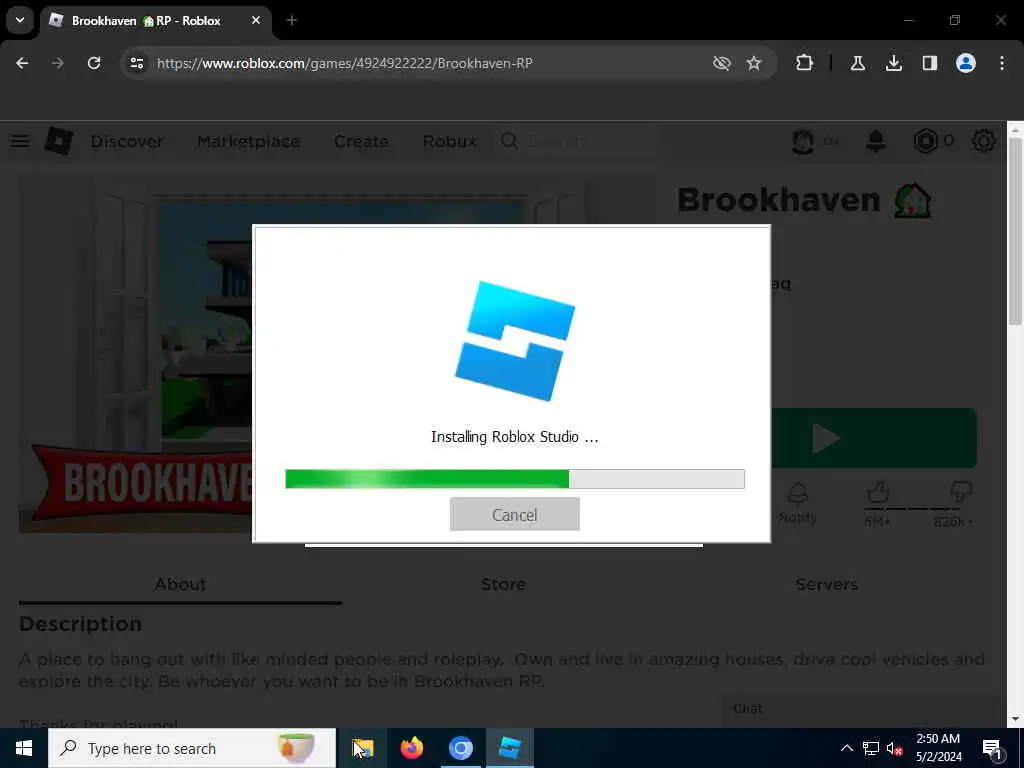Open Chrome three-dot menu
The height and width of the screenshot is (768, 1024).
point(1002,63)
